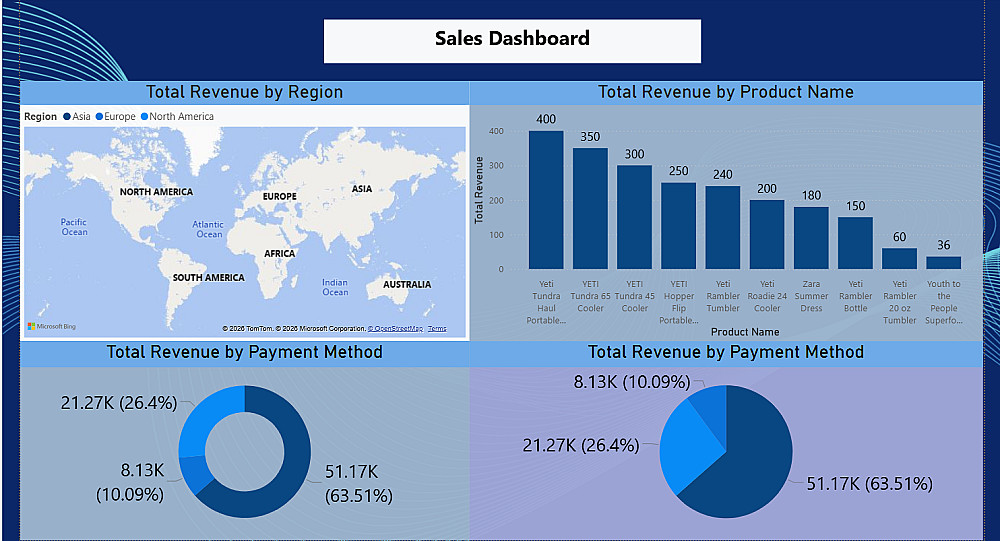Select the Youth to the People bar
This screenshot has width=1000, height=541.
click(944, 263)
